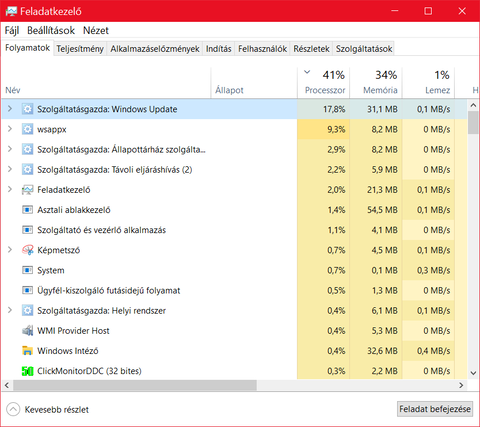The image size is (480, 427).
Task: Expand the wsappx process group
Action: click(x=10, y=129)
